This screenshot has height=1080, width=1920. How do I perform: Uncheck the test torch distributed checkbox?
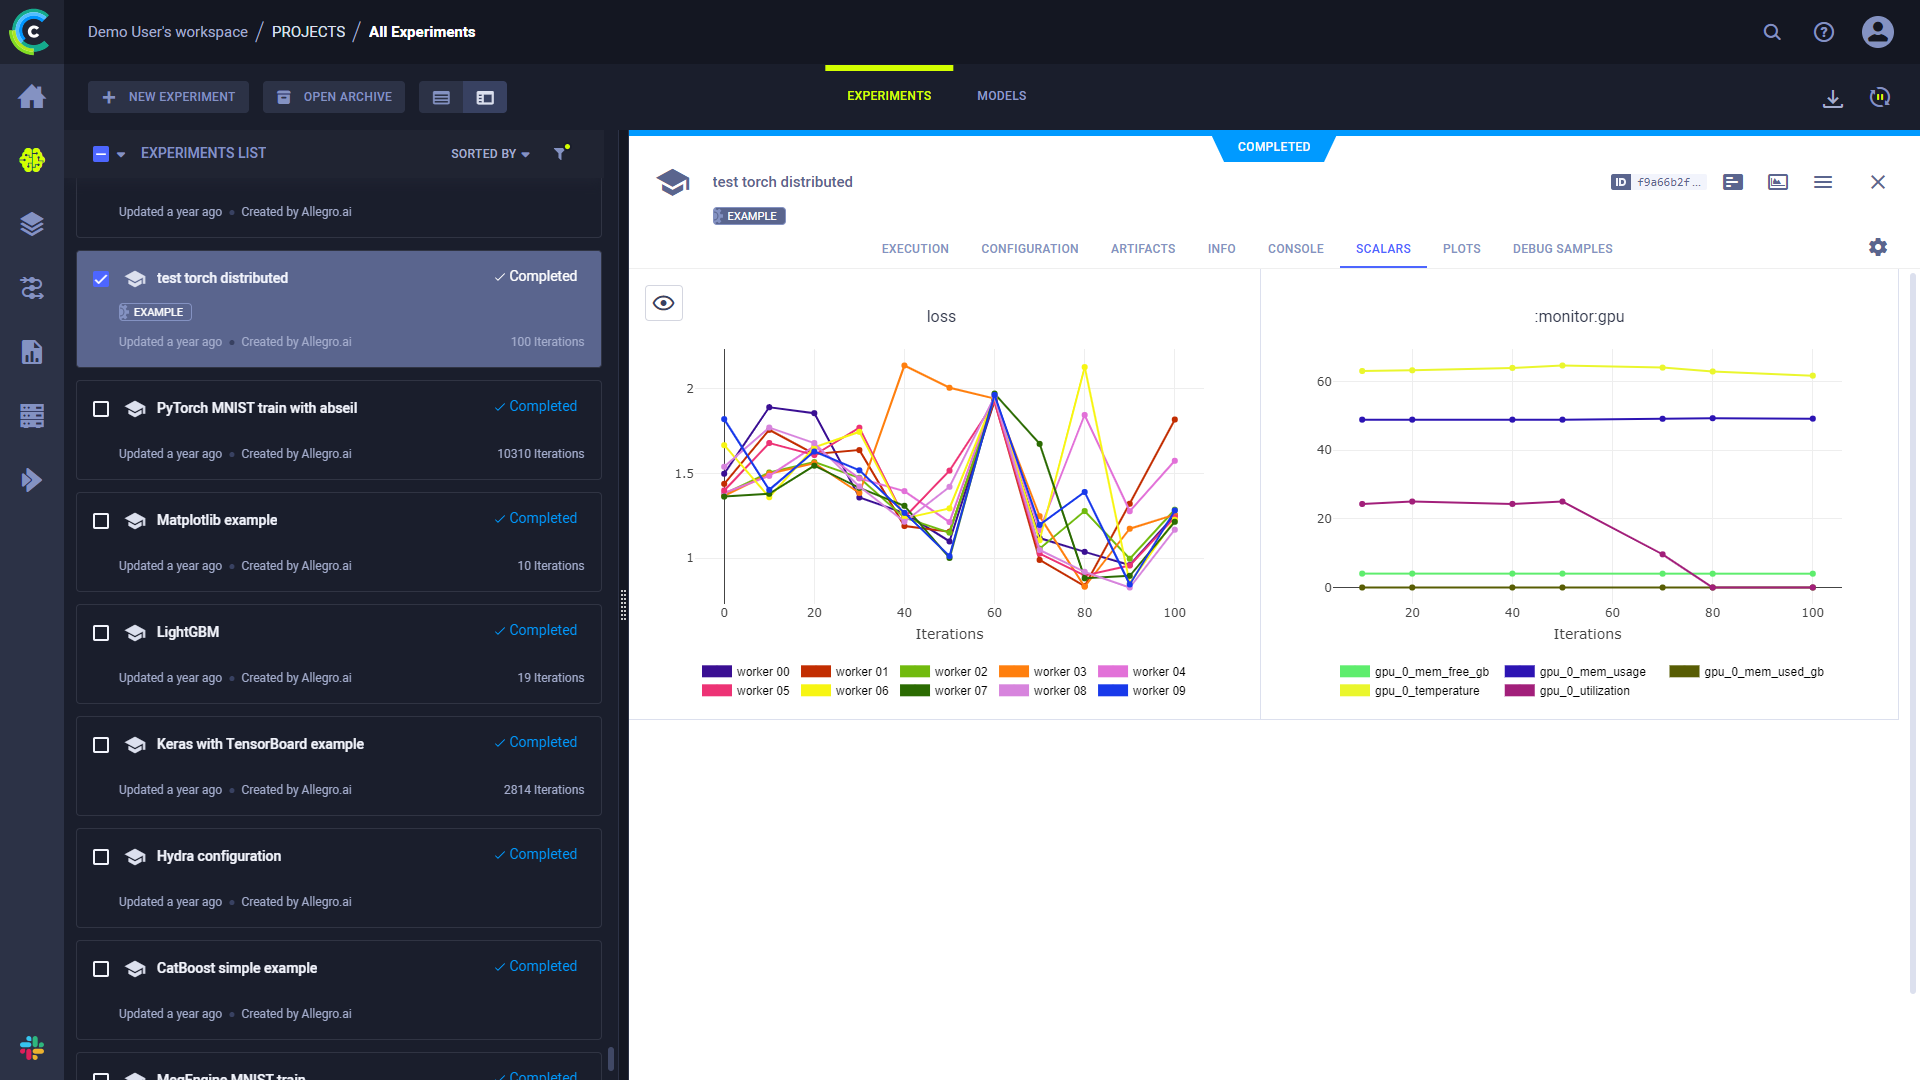(101, 279)
